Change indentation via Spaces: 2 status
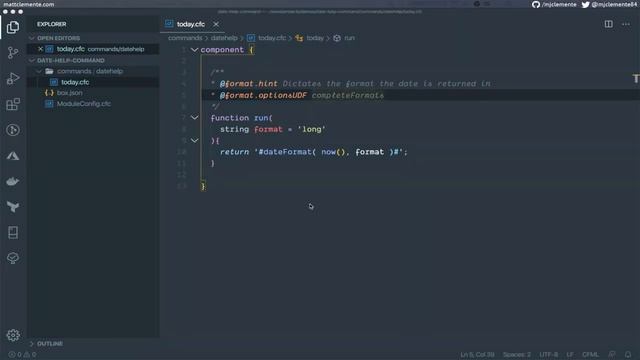This screenshot has height=360, width=640. pyautogui.click(x=517, y=355)
